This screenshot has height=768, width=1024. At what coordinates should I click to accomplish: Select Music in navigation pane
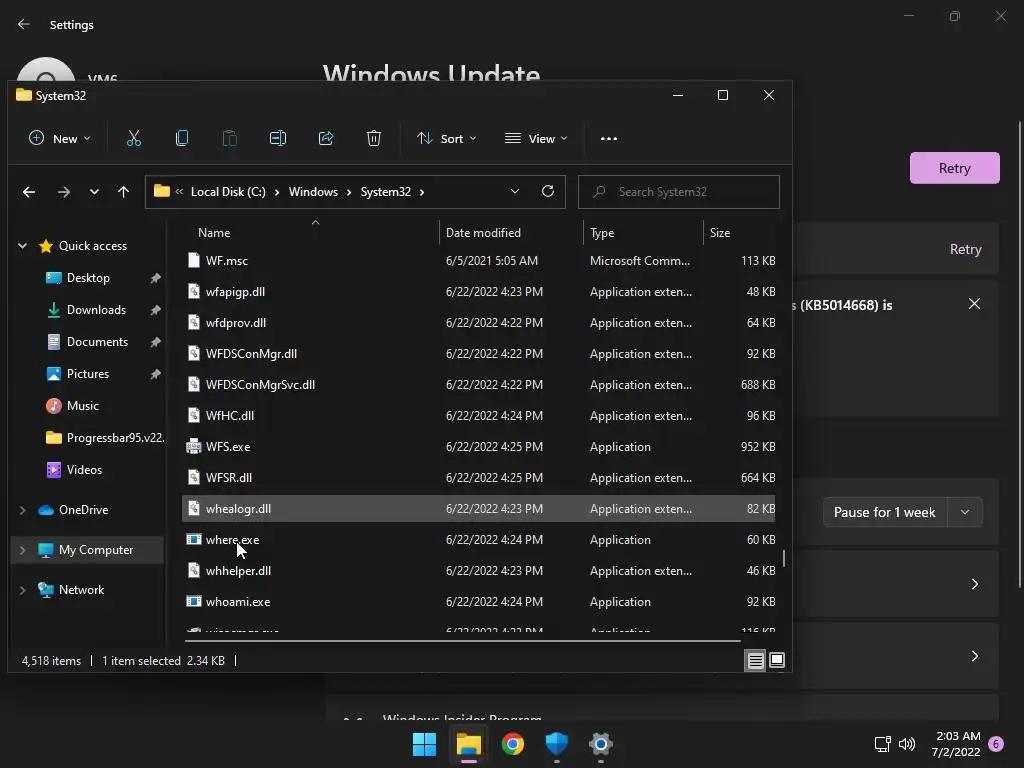click(x=82, y=406)
